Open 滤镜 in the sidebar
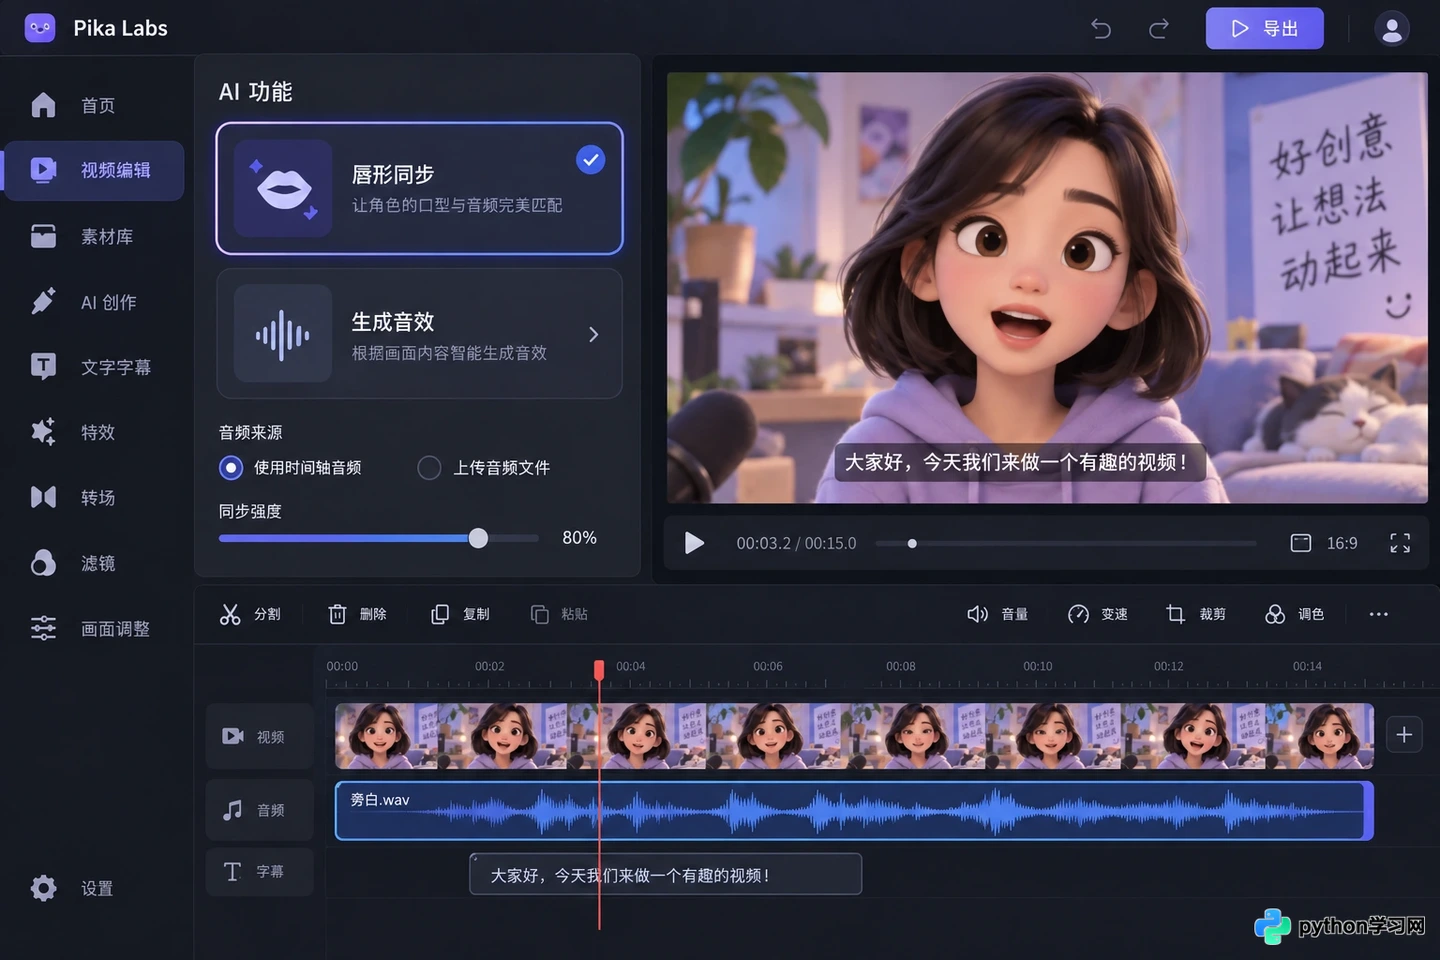The width and height of the screenshot is (1440, 960). pos(94,563)
